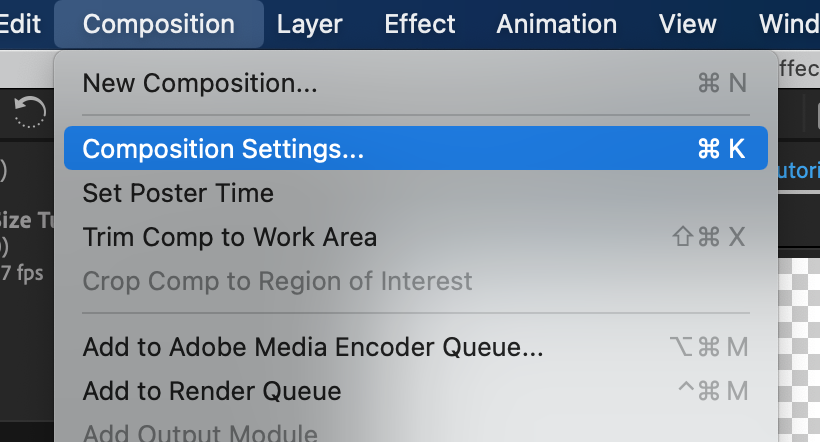Select the project item showing fps info

click(x=22, y=271)
